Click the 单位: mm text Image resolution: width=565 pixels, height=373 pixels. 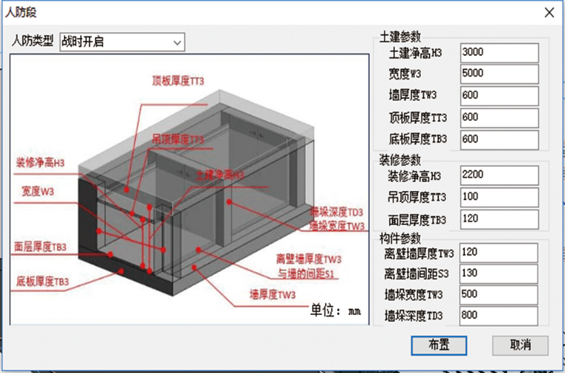tap(336, 311)
